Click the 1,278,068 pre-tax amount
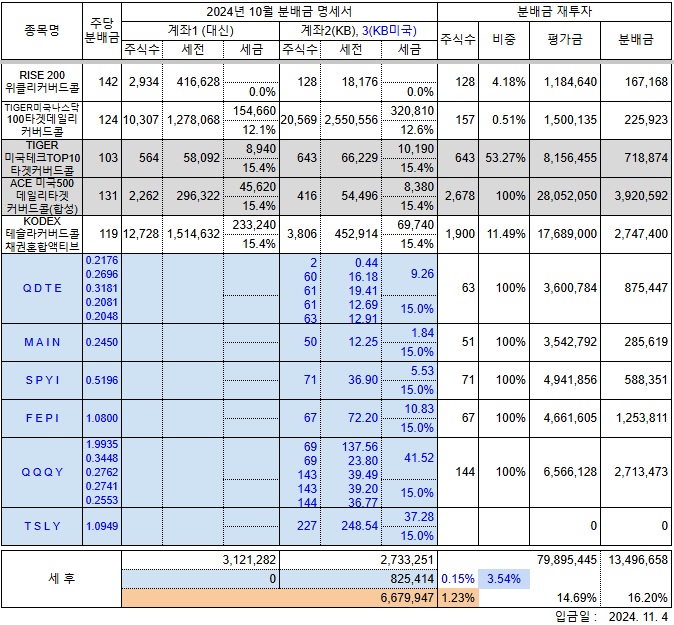 193,120
